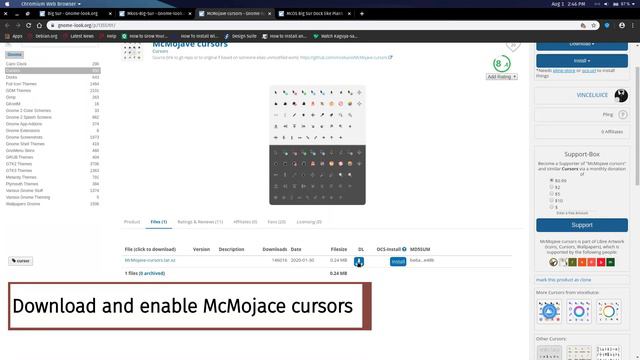
Task: Select the $2 donation radio button
Action: point(551,187)
